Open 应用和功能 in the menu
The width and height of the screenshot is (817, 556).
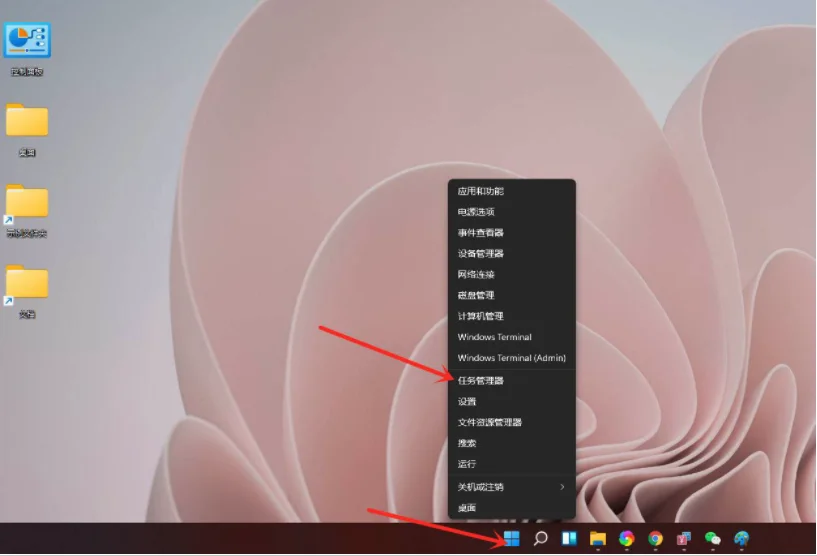[481, 191]
